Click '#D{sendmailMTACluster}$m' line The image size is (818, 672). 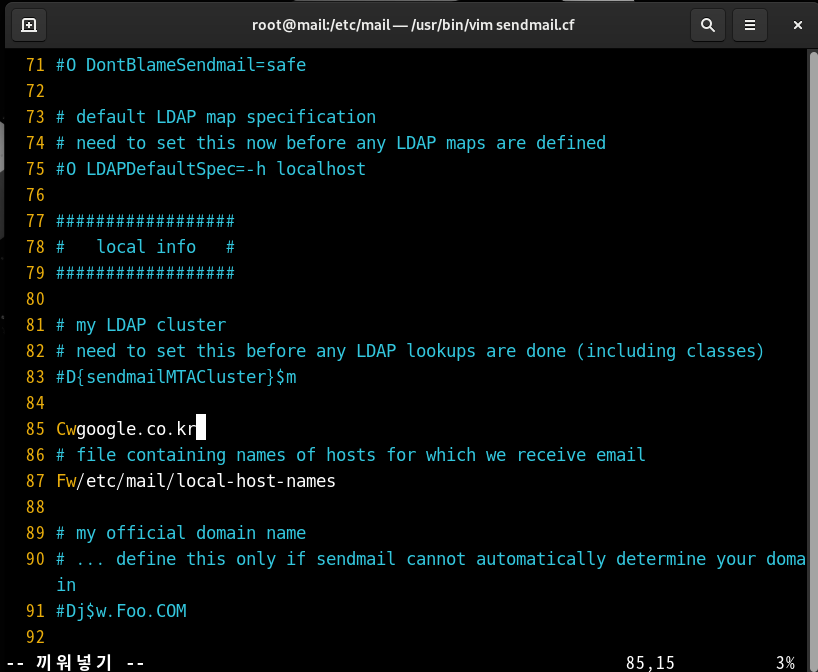[x=176, y=377]
